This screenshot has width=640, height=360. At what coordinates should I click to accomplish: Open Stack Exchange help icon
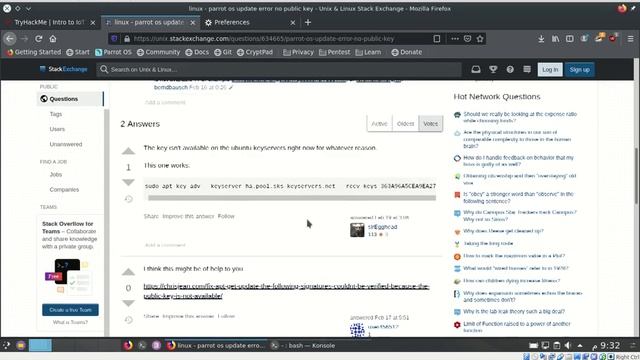tap(510, 69)
